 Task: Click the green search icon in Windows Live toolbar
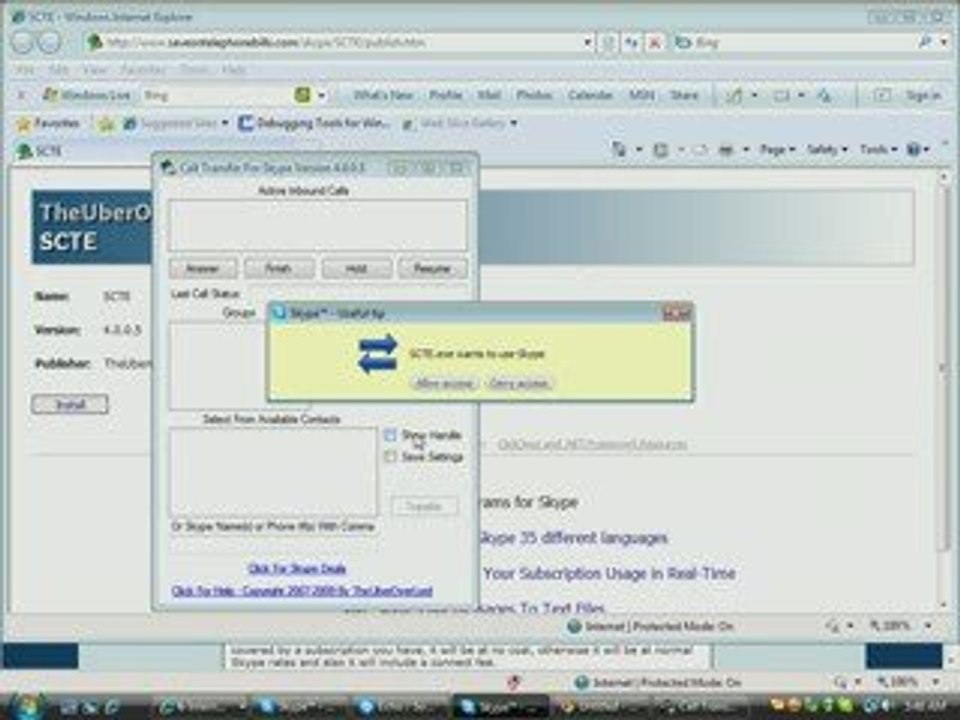[x=302, y=94]
